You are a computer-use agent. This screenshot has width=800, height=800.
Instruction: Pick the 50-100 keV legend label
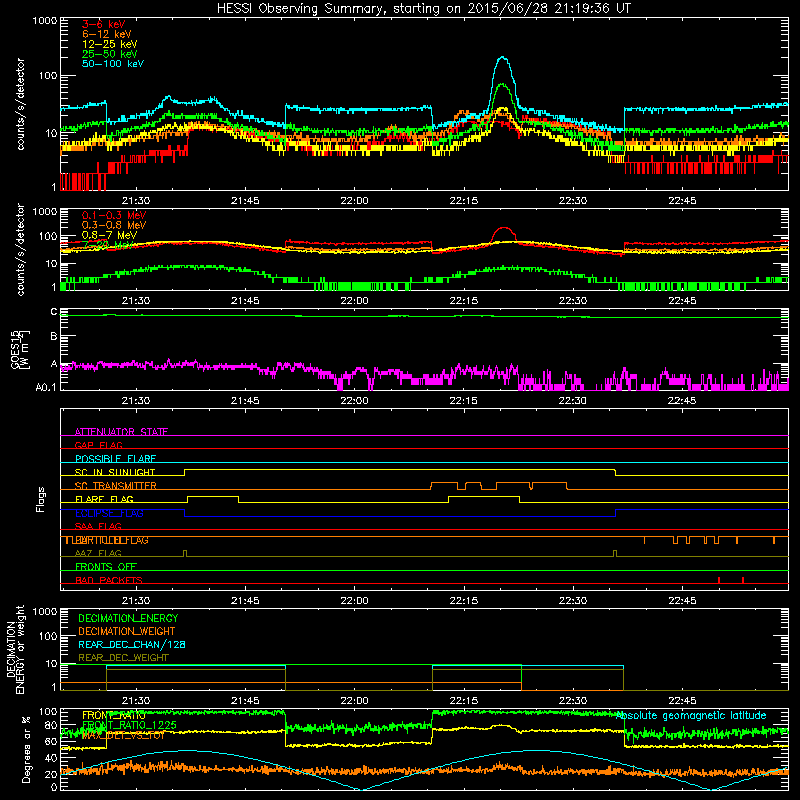pyautogui.click(x=113, y=64)
